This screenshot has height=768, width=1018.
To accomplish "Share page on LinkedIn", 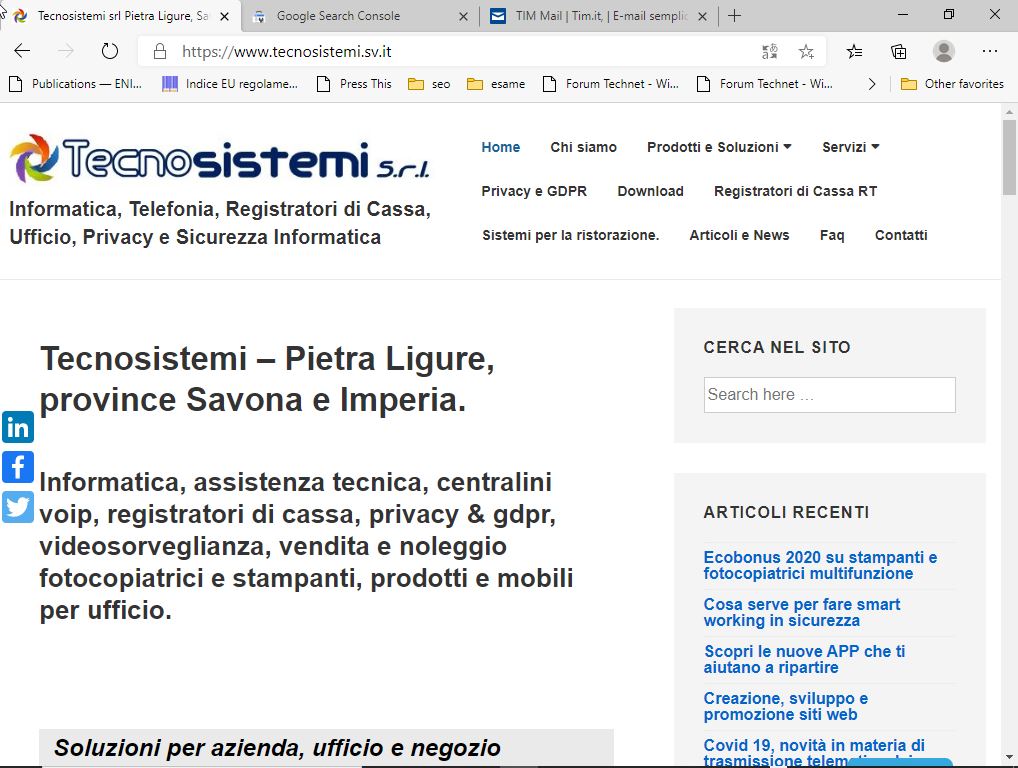I will 18,427.
